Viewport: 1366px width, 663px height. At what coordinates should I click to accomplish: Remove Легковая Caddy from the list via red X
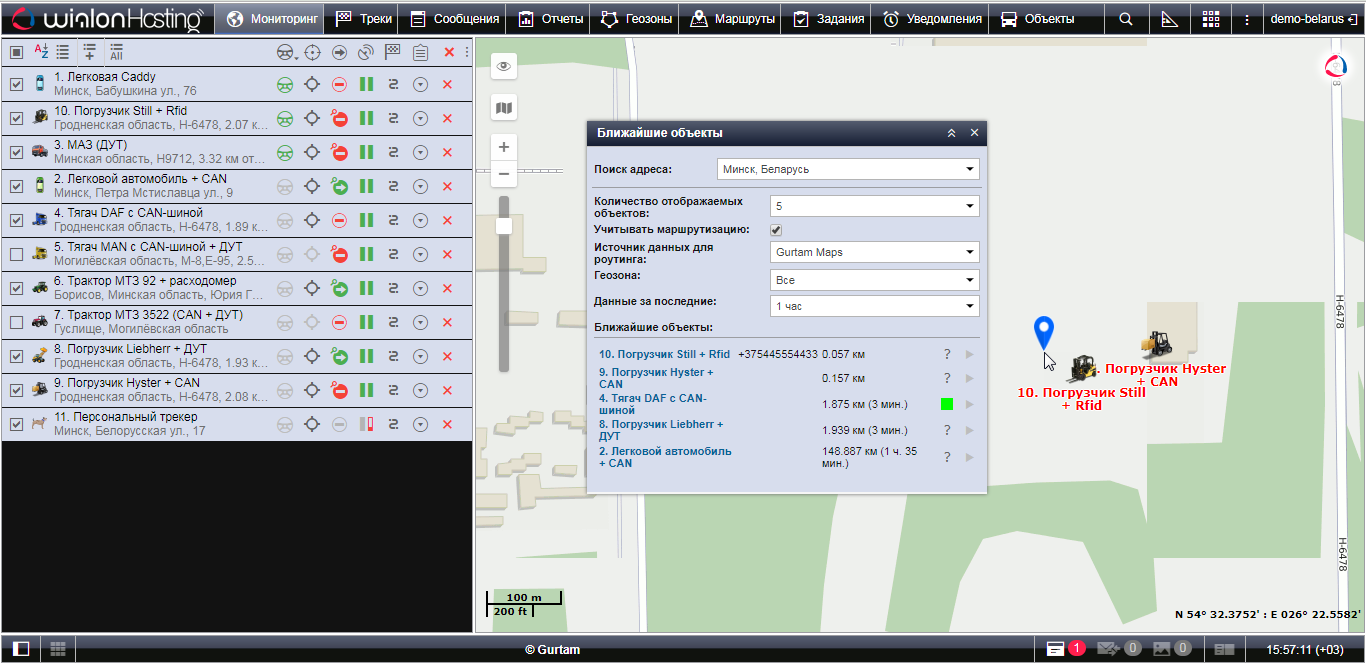coord(447,85)
